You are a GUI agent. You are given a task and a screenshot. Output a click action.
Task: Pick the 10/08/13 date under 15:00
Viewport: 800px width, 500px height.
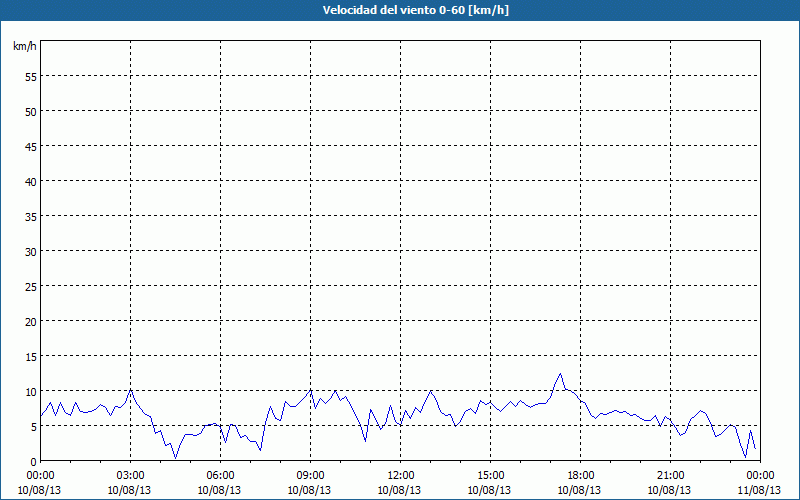coord(489,490)
